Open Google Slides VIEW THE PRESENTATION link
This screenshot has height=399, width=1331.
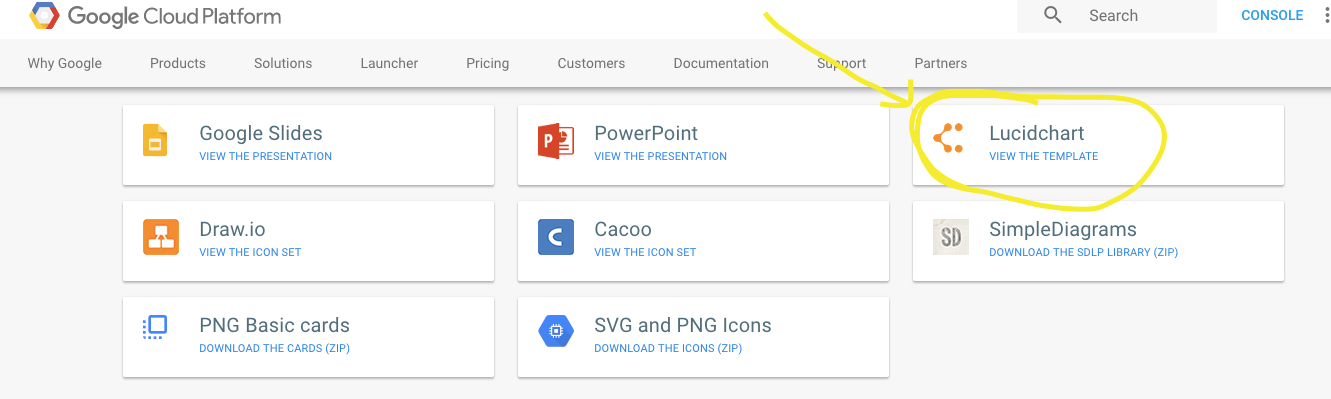click(x=266, y=156)
